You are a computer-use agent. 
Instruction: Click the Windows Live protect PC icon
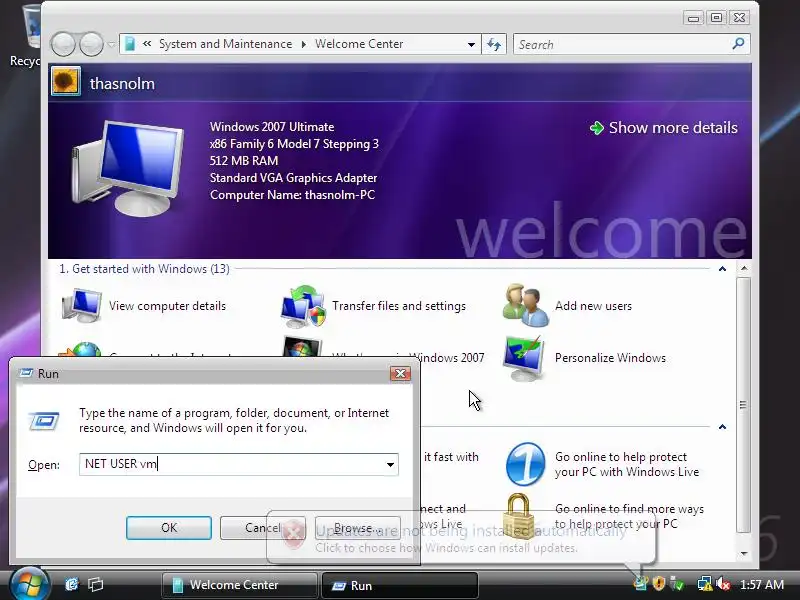(526, 464)
